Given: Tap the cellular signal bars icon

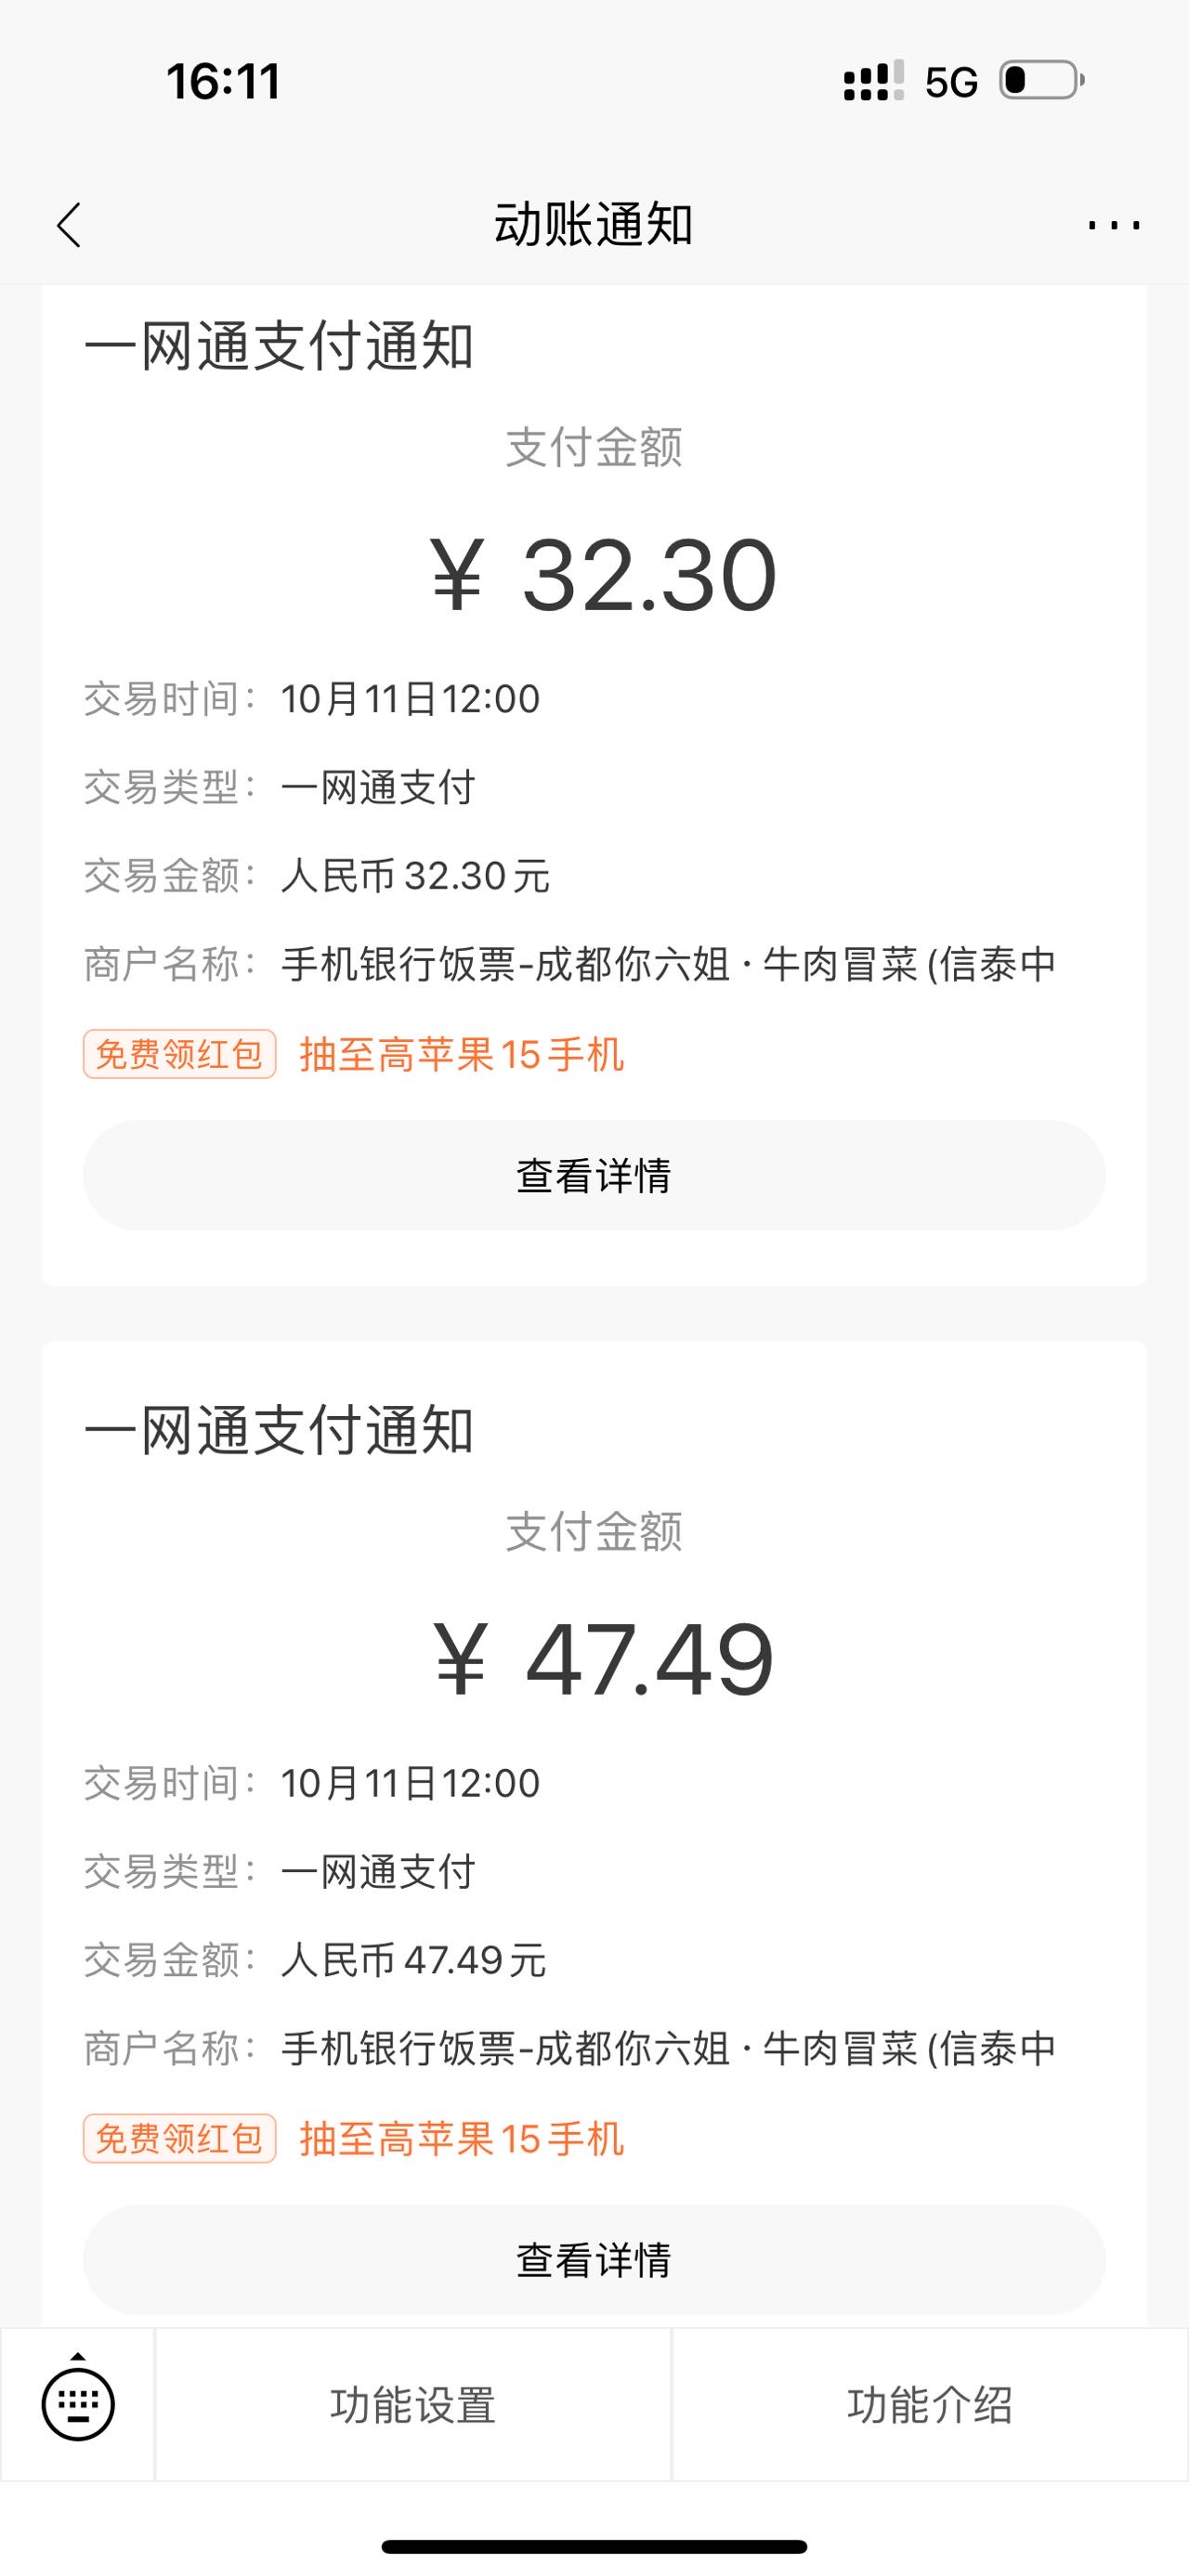Looking at the screenshot, I should [x=874, y=80].
